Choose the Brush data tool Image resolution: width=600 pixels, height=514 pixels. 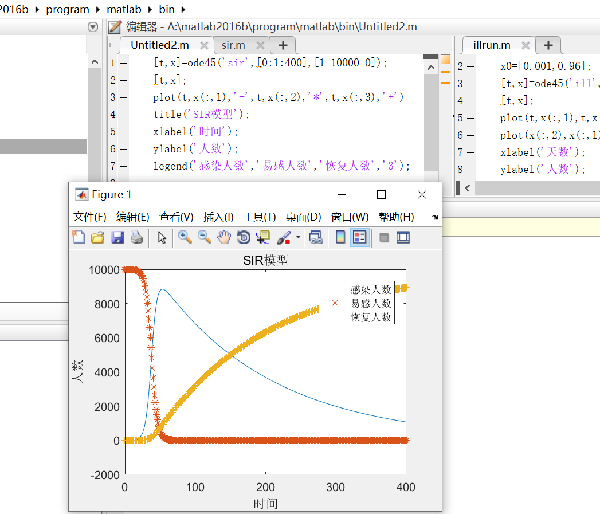click(x=284, y=237)
